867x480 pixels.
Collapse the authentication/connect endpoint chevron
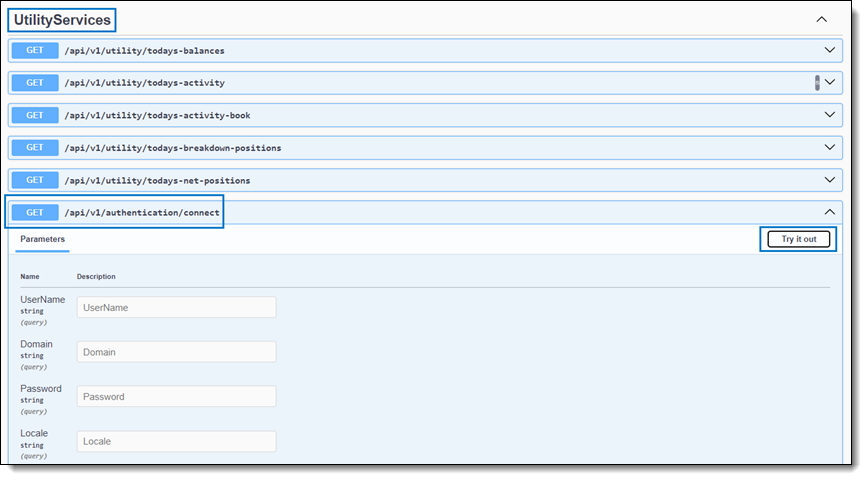point(829,212)
